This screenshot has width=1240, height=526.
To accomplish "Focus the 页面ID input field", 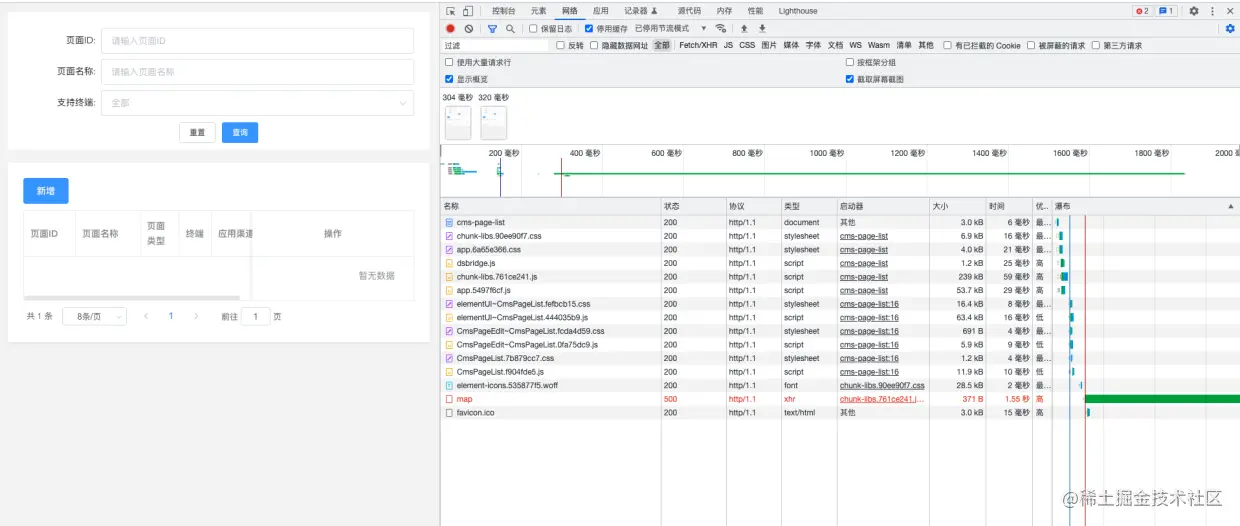I will point(257,41).
